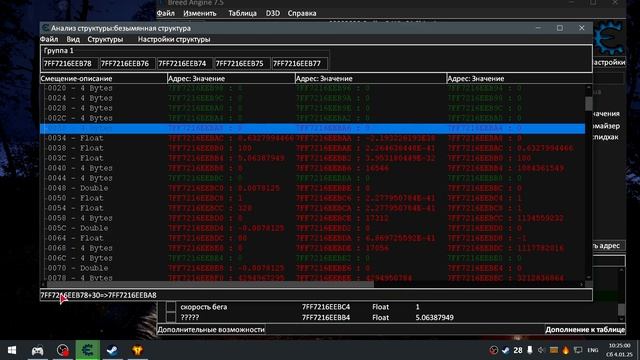Select row '0024 - 4 Bytes'

pos(312,98)
